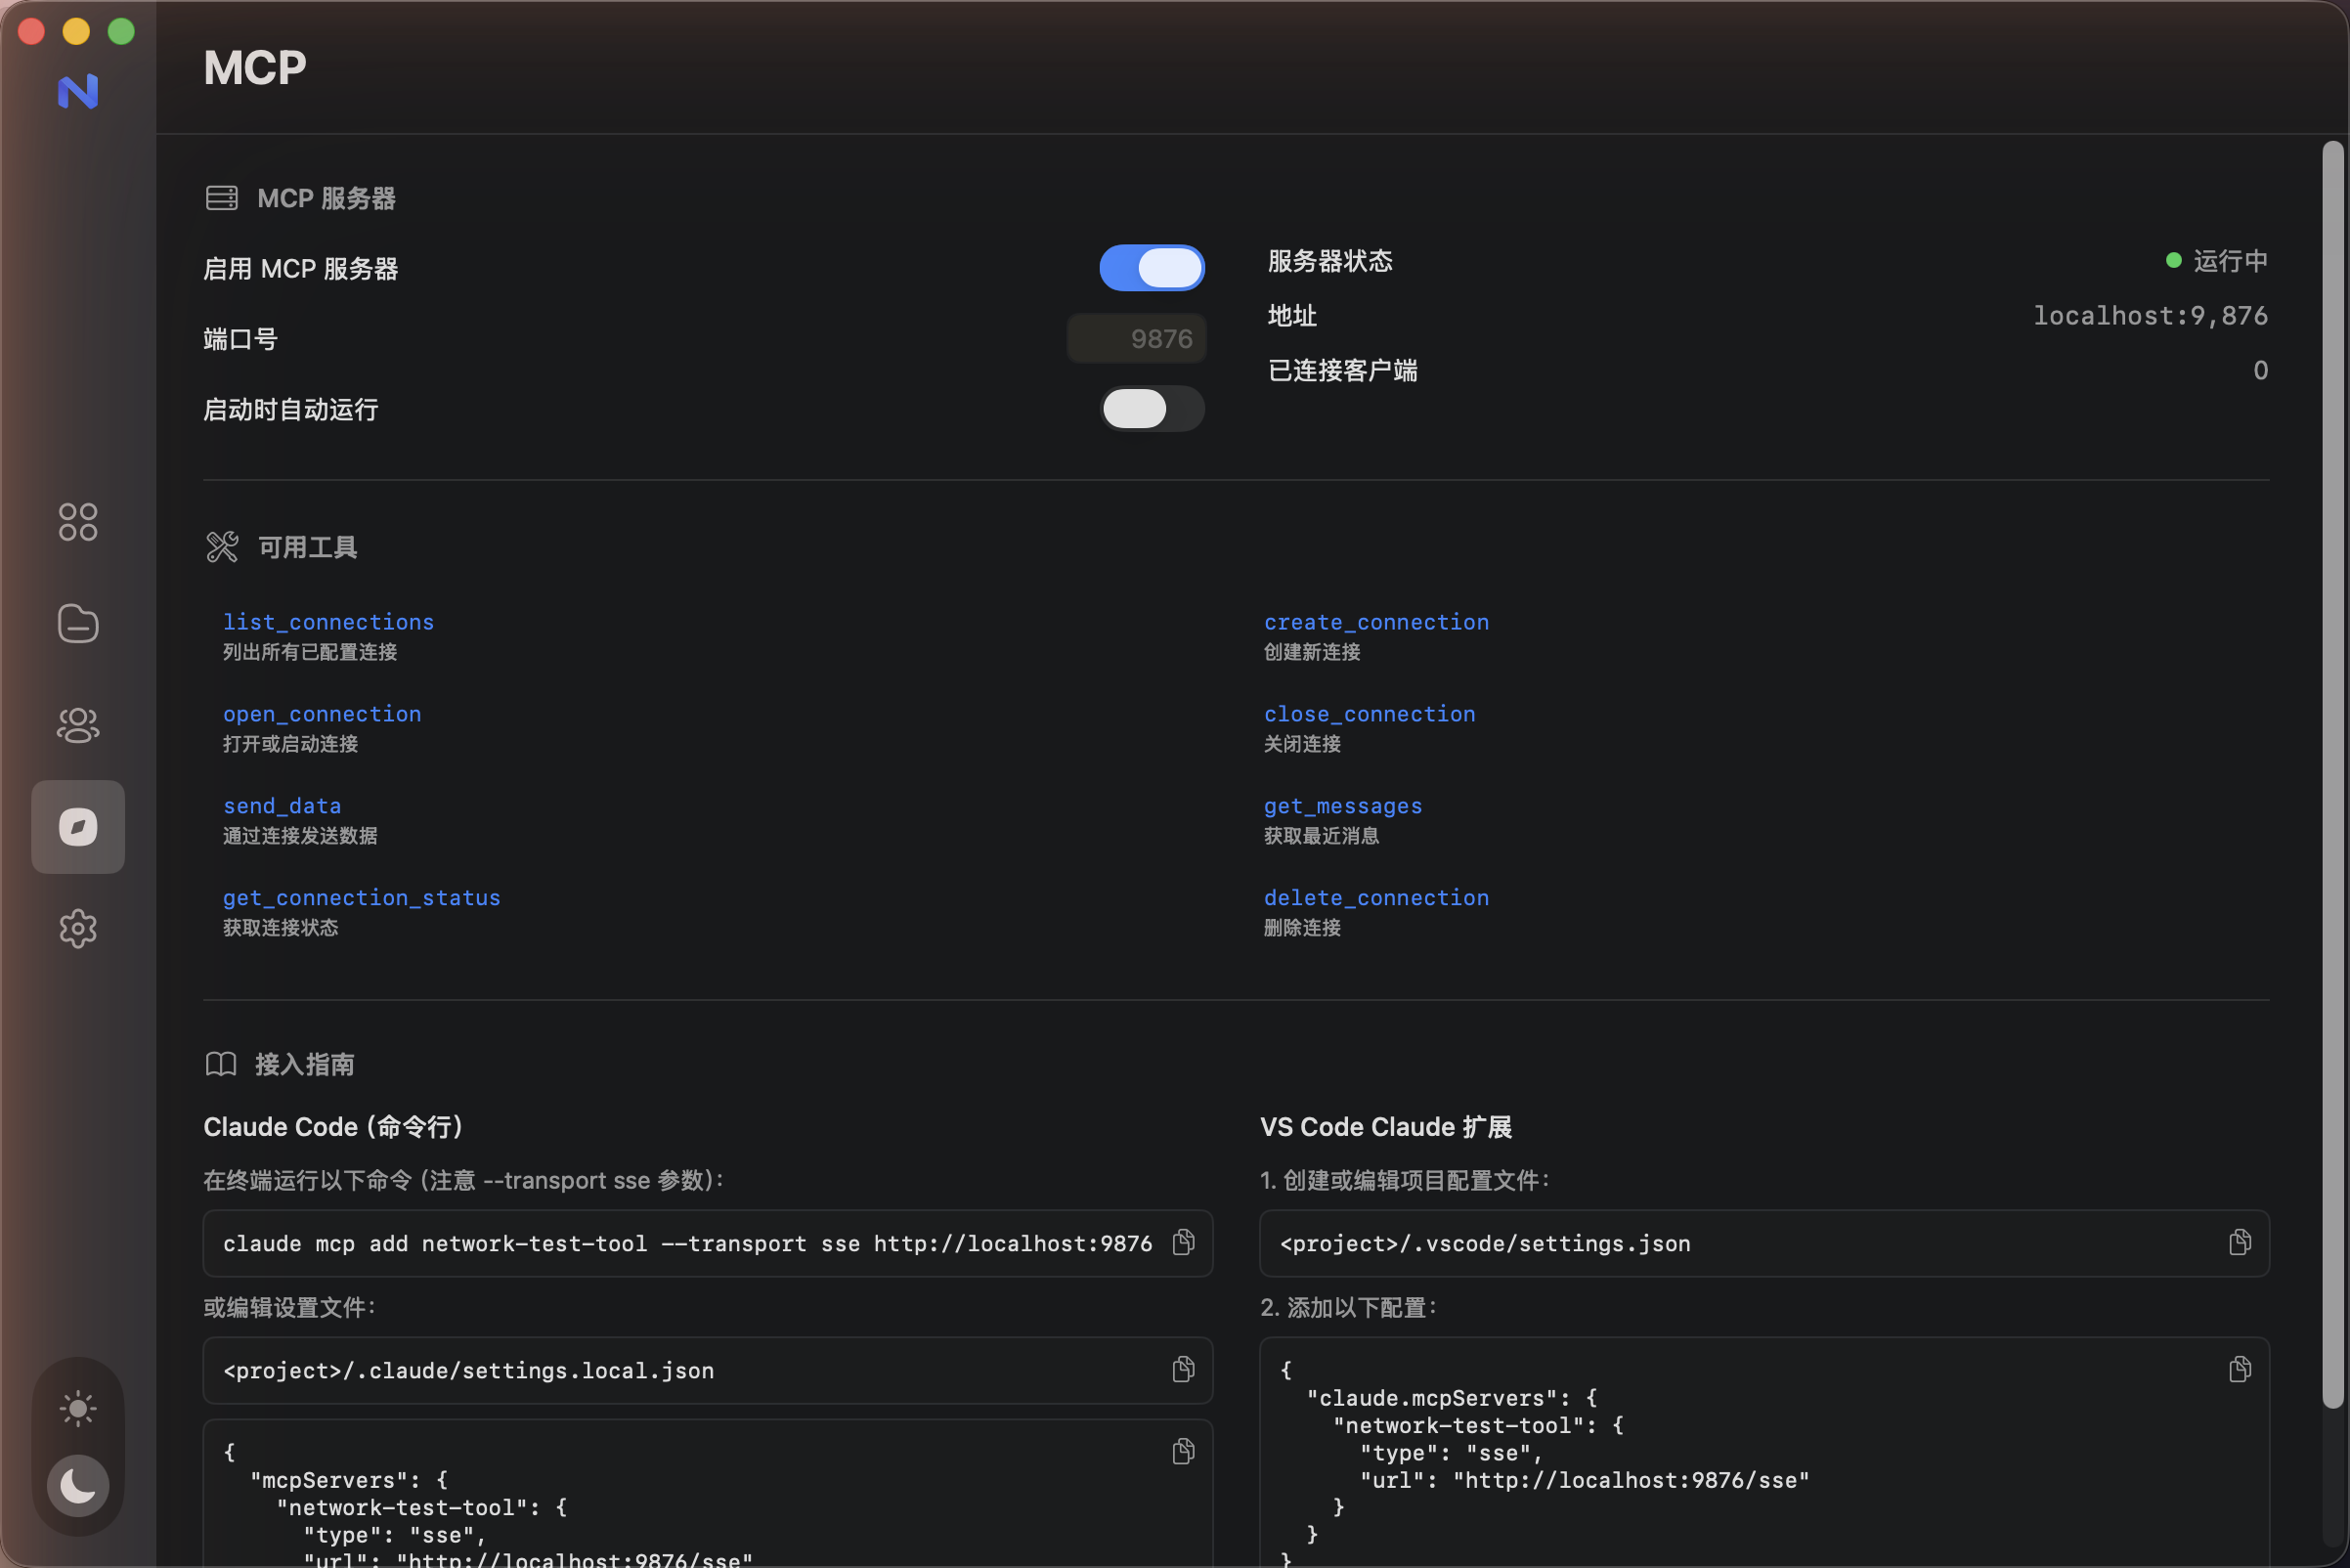Click the VS Code Claude 扩展 heading

tap(1386, 1127)
